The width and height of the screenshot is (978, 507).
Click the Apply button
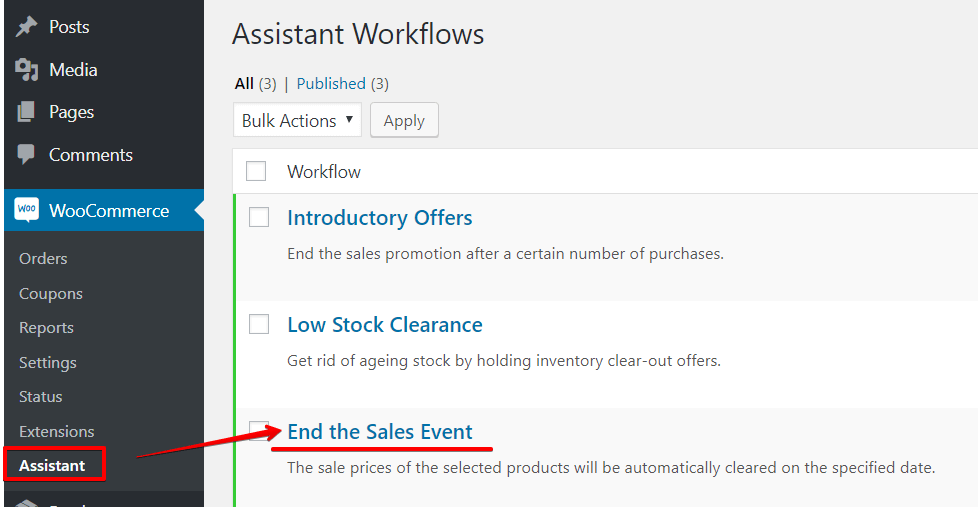click(x=404, y=120)
